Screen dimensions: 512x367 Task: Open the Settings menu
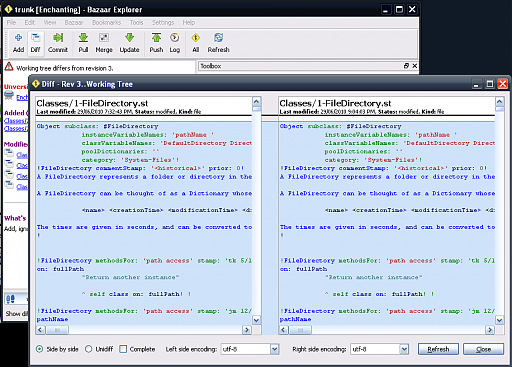[x=163, y=22]
